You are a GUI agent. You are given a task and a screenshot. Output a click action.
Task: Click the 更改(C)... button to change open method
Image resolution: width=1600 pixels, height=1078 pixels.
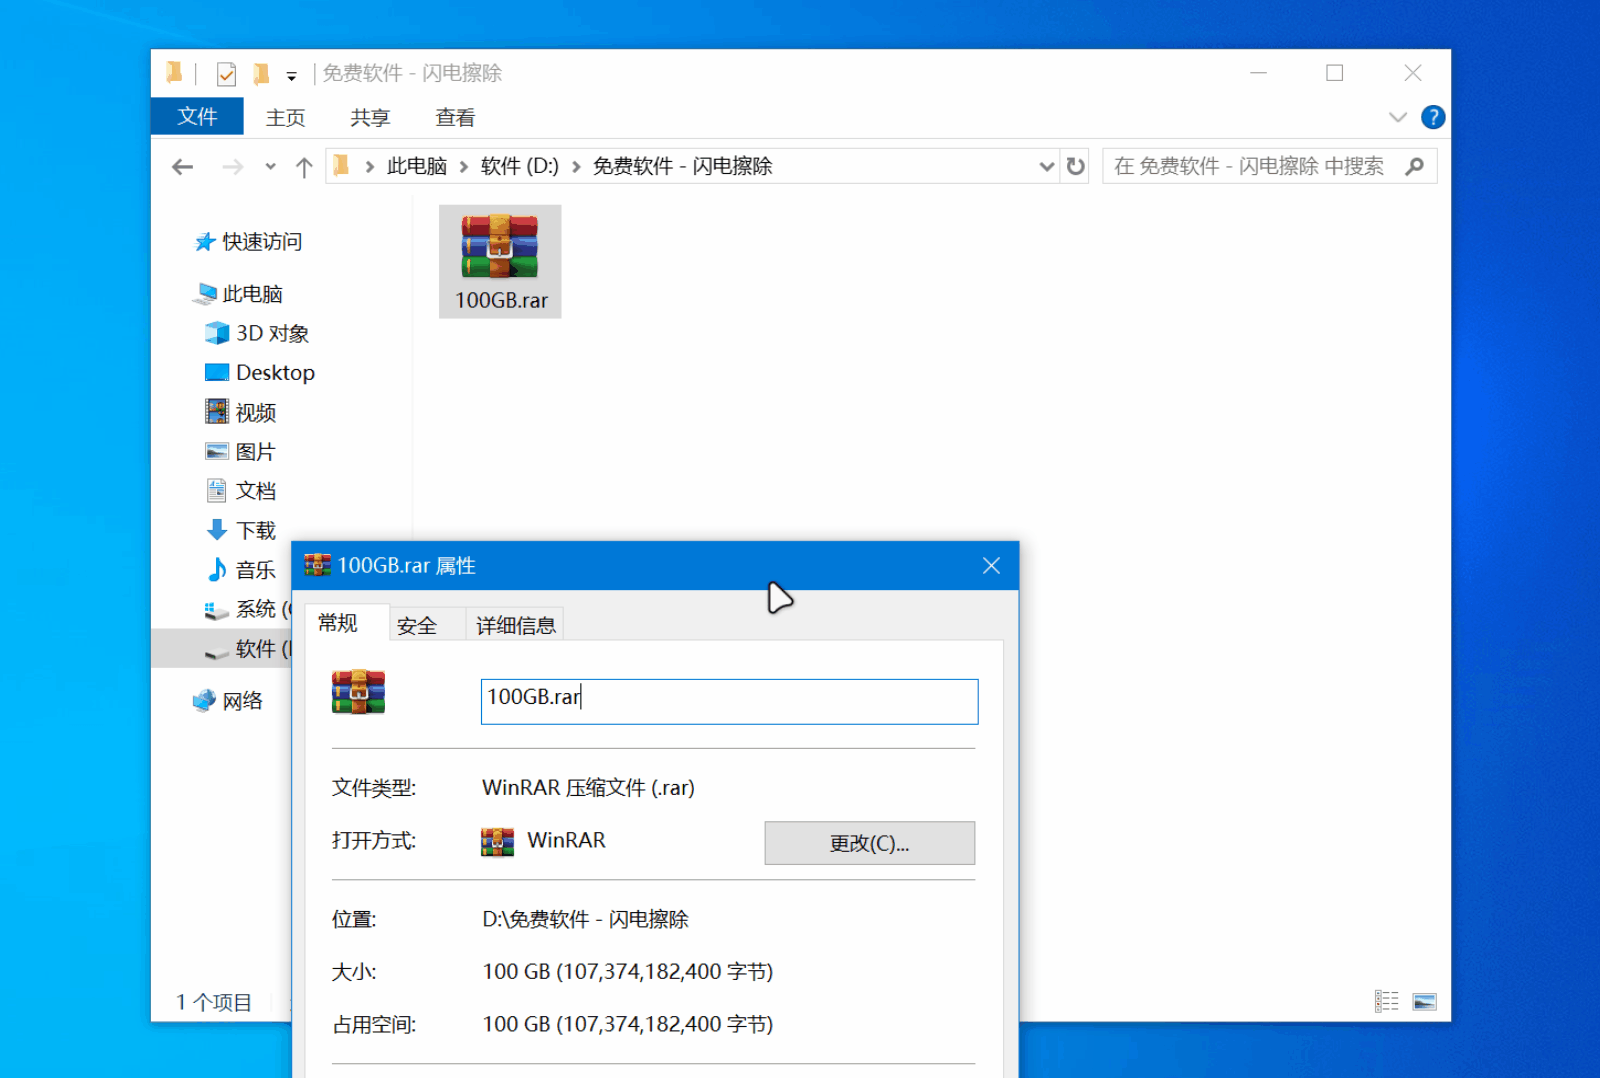point(869,842)
